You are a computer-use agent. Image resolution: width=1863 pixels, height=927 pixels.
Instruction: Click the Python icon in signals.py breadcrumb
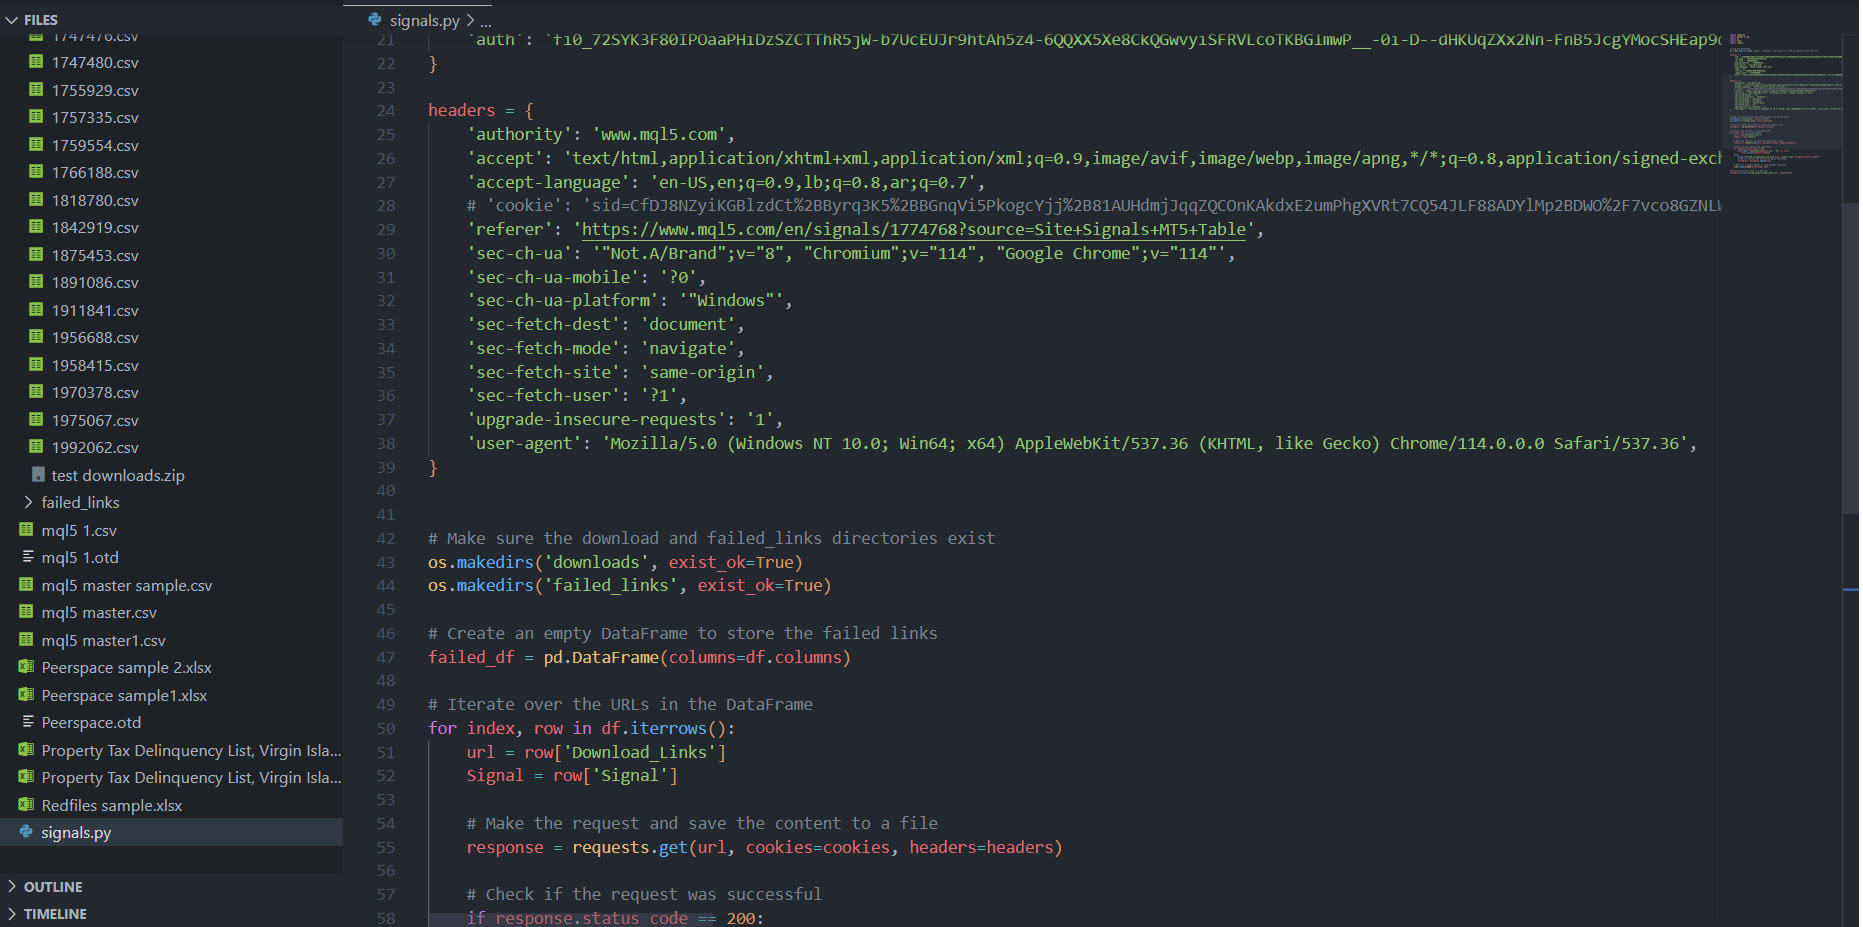[375, 19]
